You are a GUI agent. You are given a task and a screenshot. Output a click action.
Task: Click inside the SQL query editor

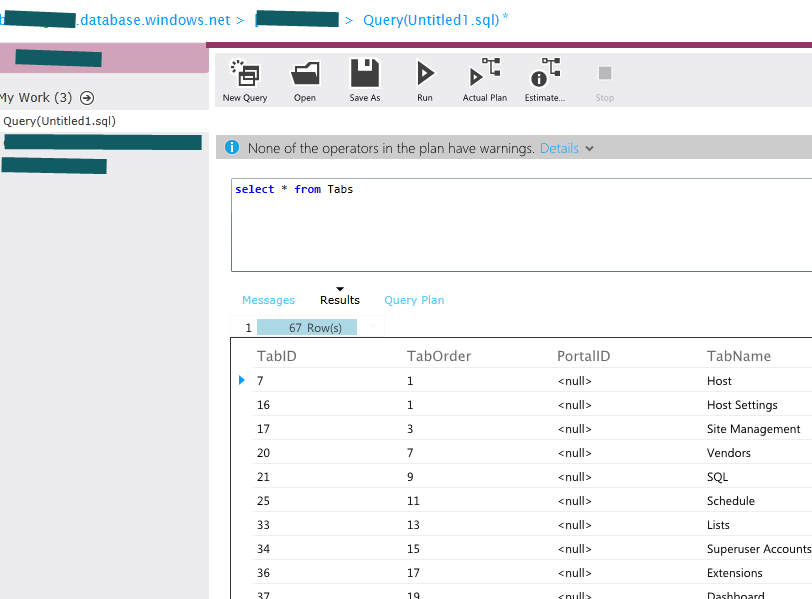click(521, 225)
